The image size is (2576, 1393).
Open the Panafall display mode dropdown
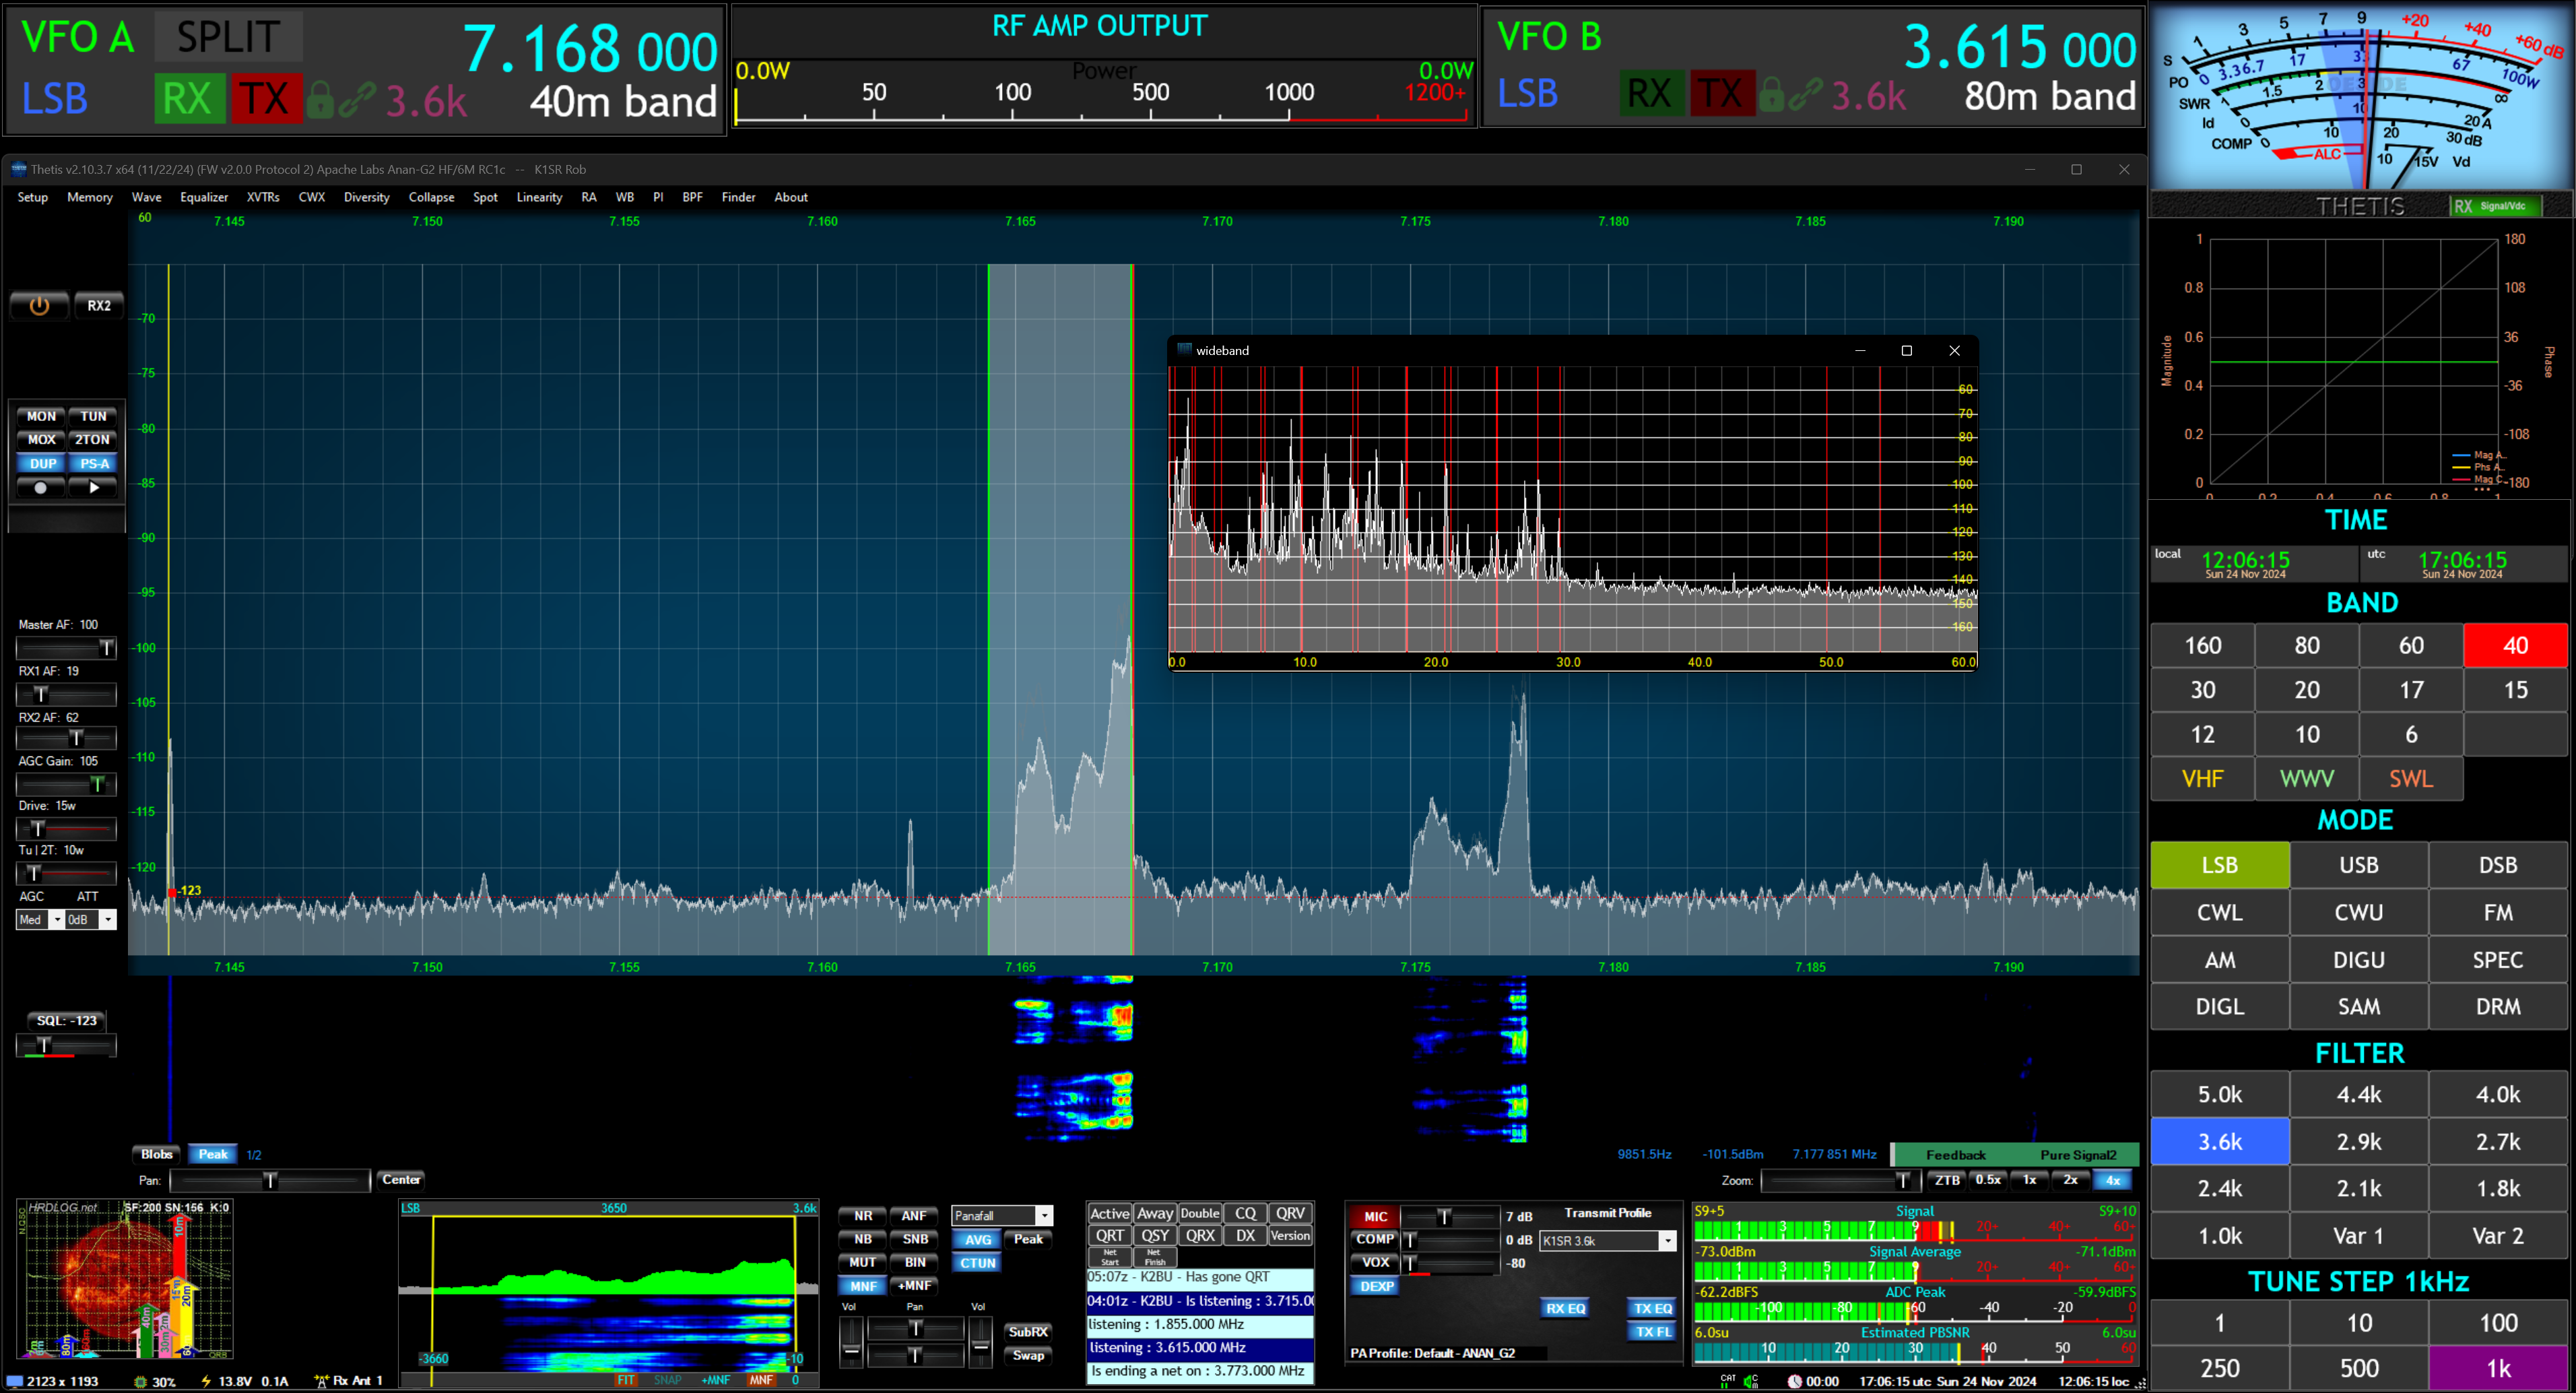click(x=1002, y=1215)
